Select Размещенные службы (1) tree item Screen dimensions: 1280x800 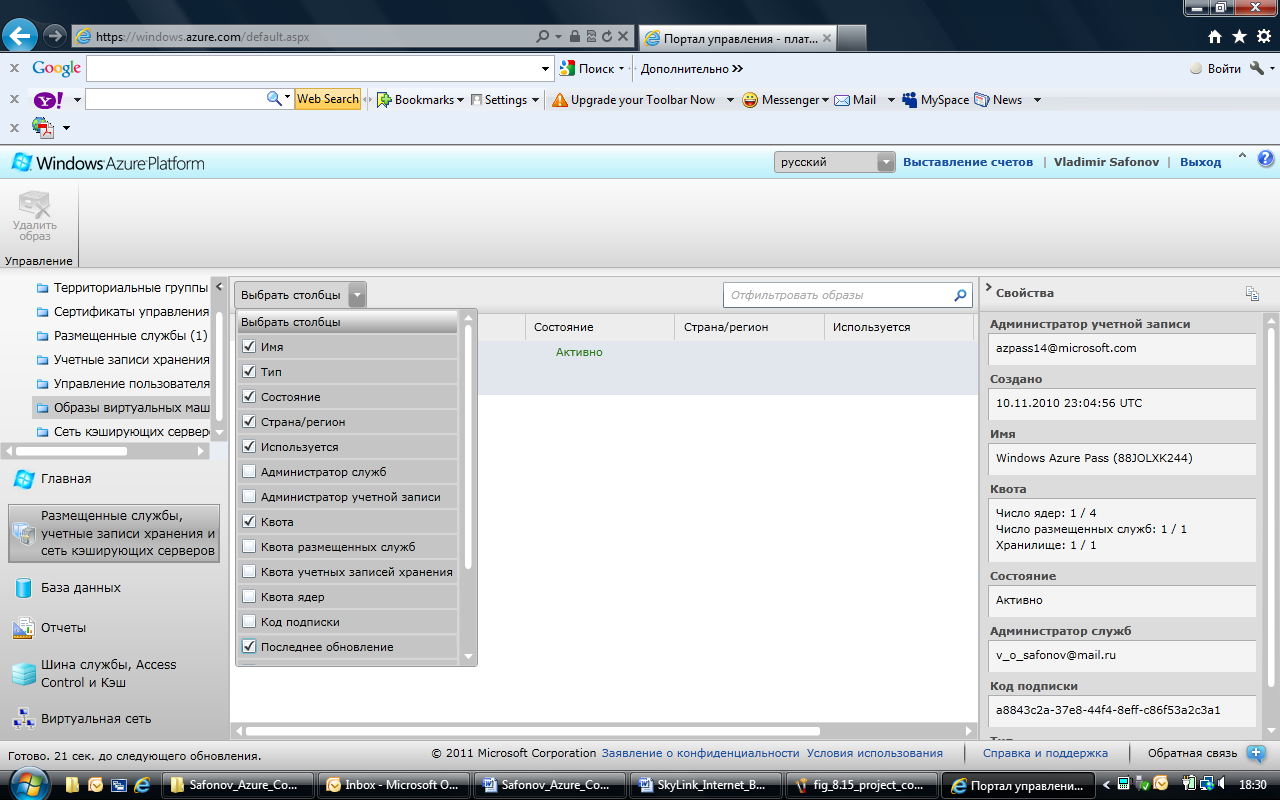[131, 335]
